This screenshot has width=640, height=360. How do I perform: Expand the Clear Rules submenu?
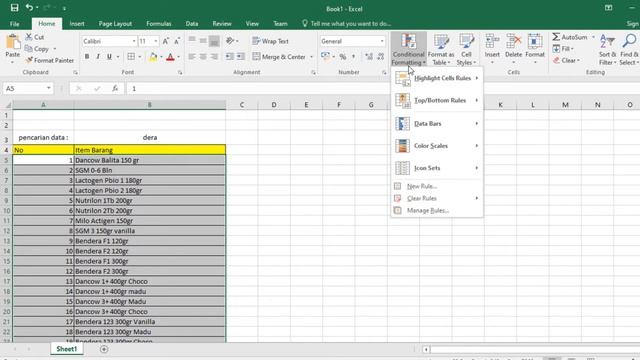(437, 198)
